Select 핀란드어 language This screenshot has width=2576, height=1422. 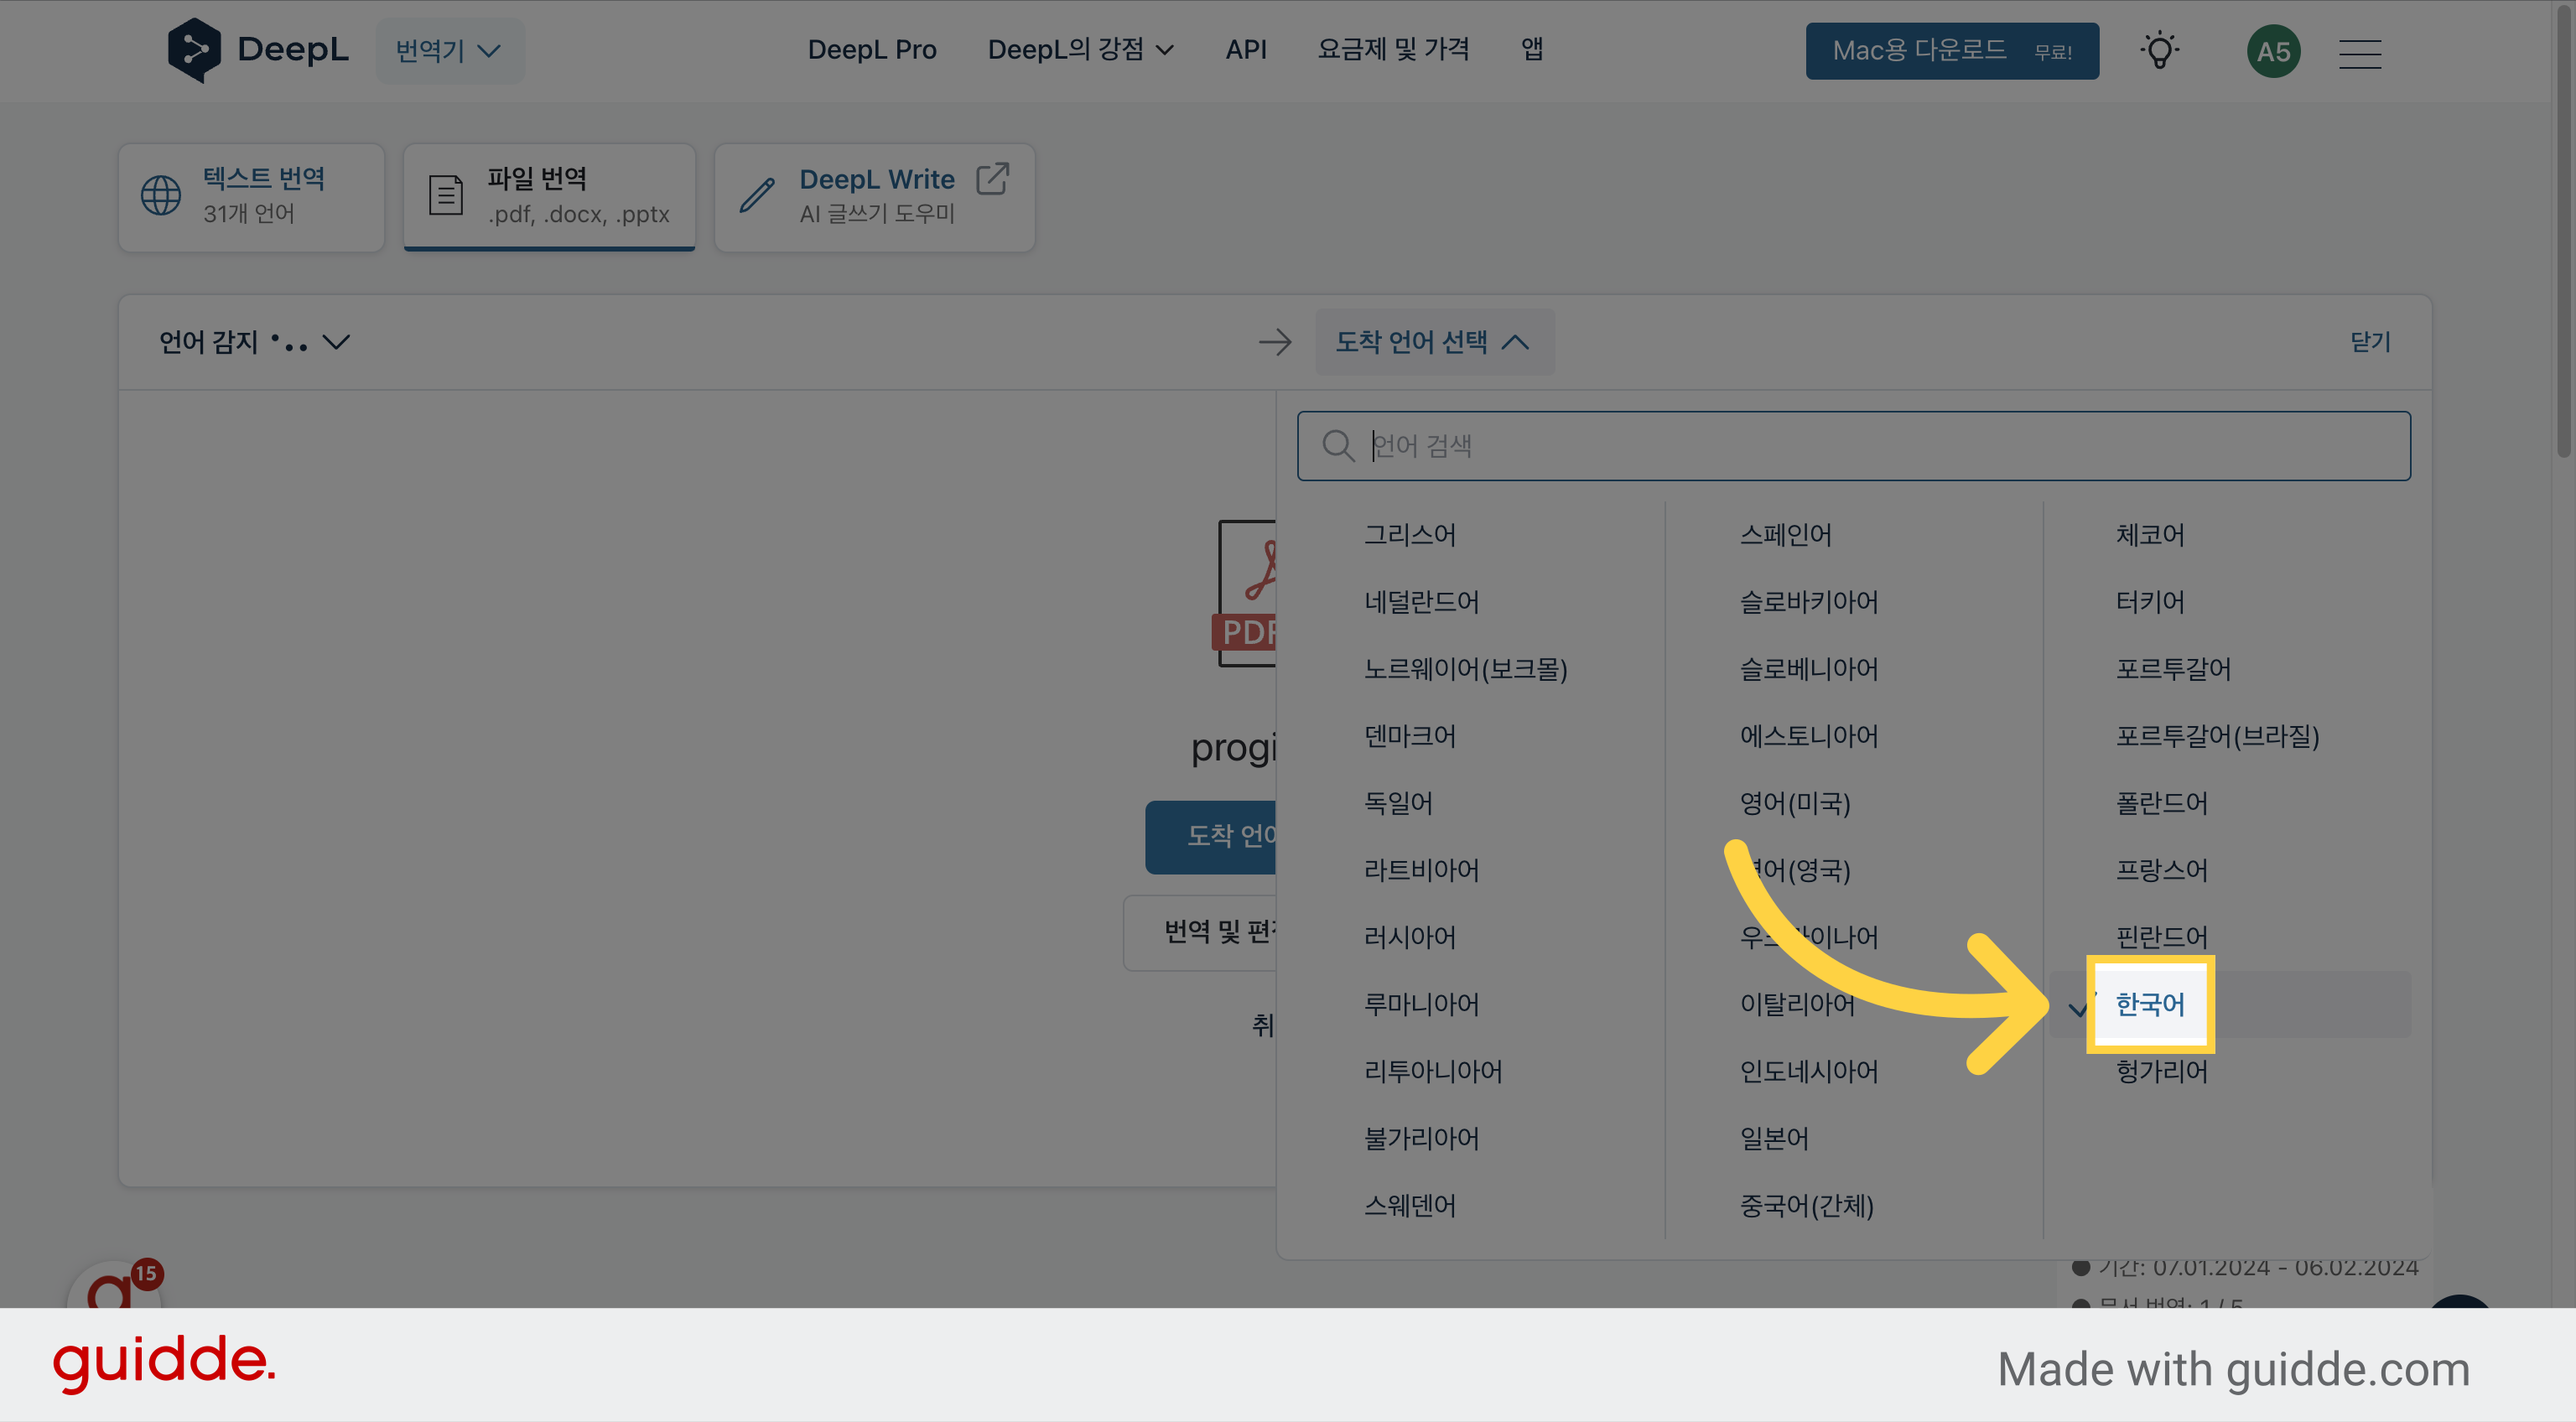coord(2161,937)
